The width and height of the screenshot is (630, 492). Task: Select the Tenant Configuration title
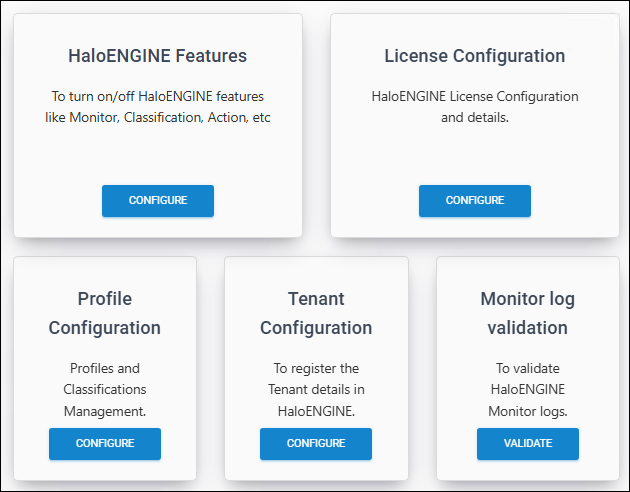(x=316, y=313)
